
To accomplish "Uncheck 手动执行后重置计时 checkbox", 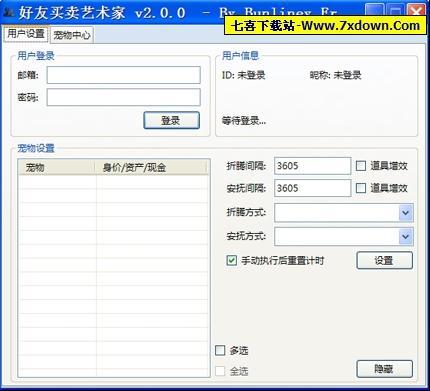I will click(x=232, y=260).
